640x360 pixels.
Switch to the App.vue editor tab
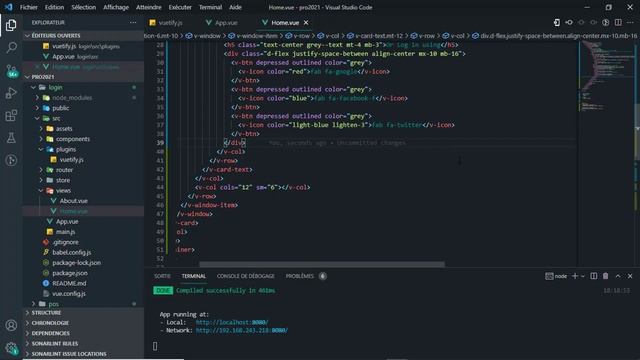(222, 23)
